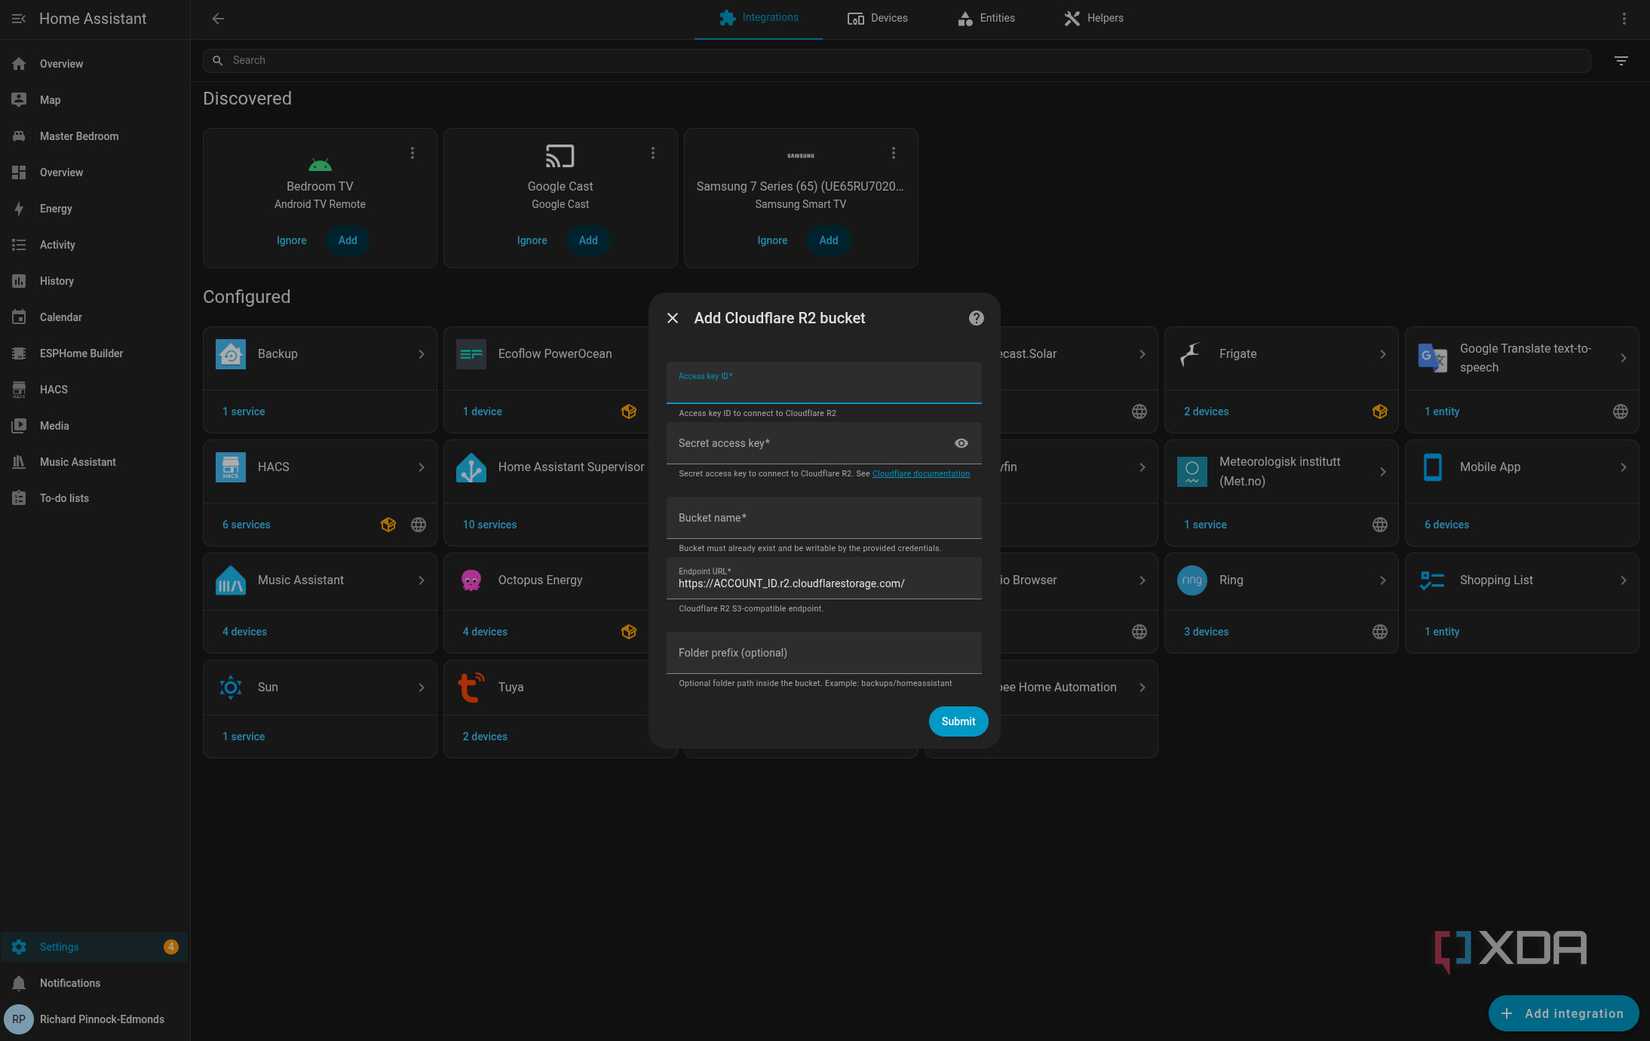This screenshot has height=1041, width=1650.
Task: Open Map in the sidebar
Action: pos(95,100)
